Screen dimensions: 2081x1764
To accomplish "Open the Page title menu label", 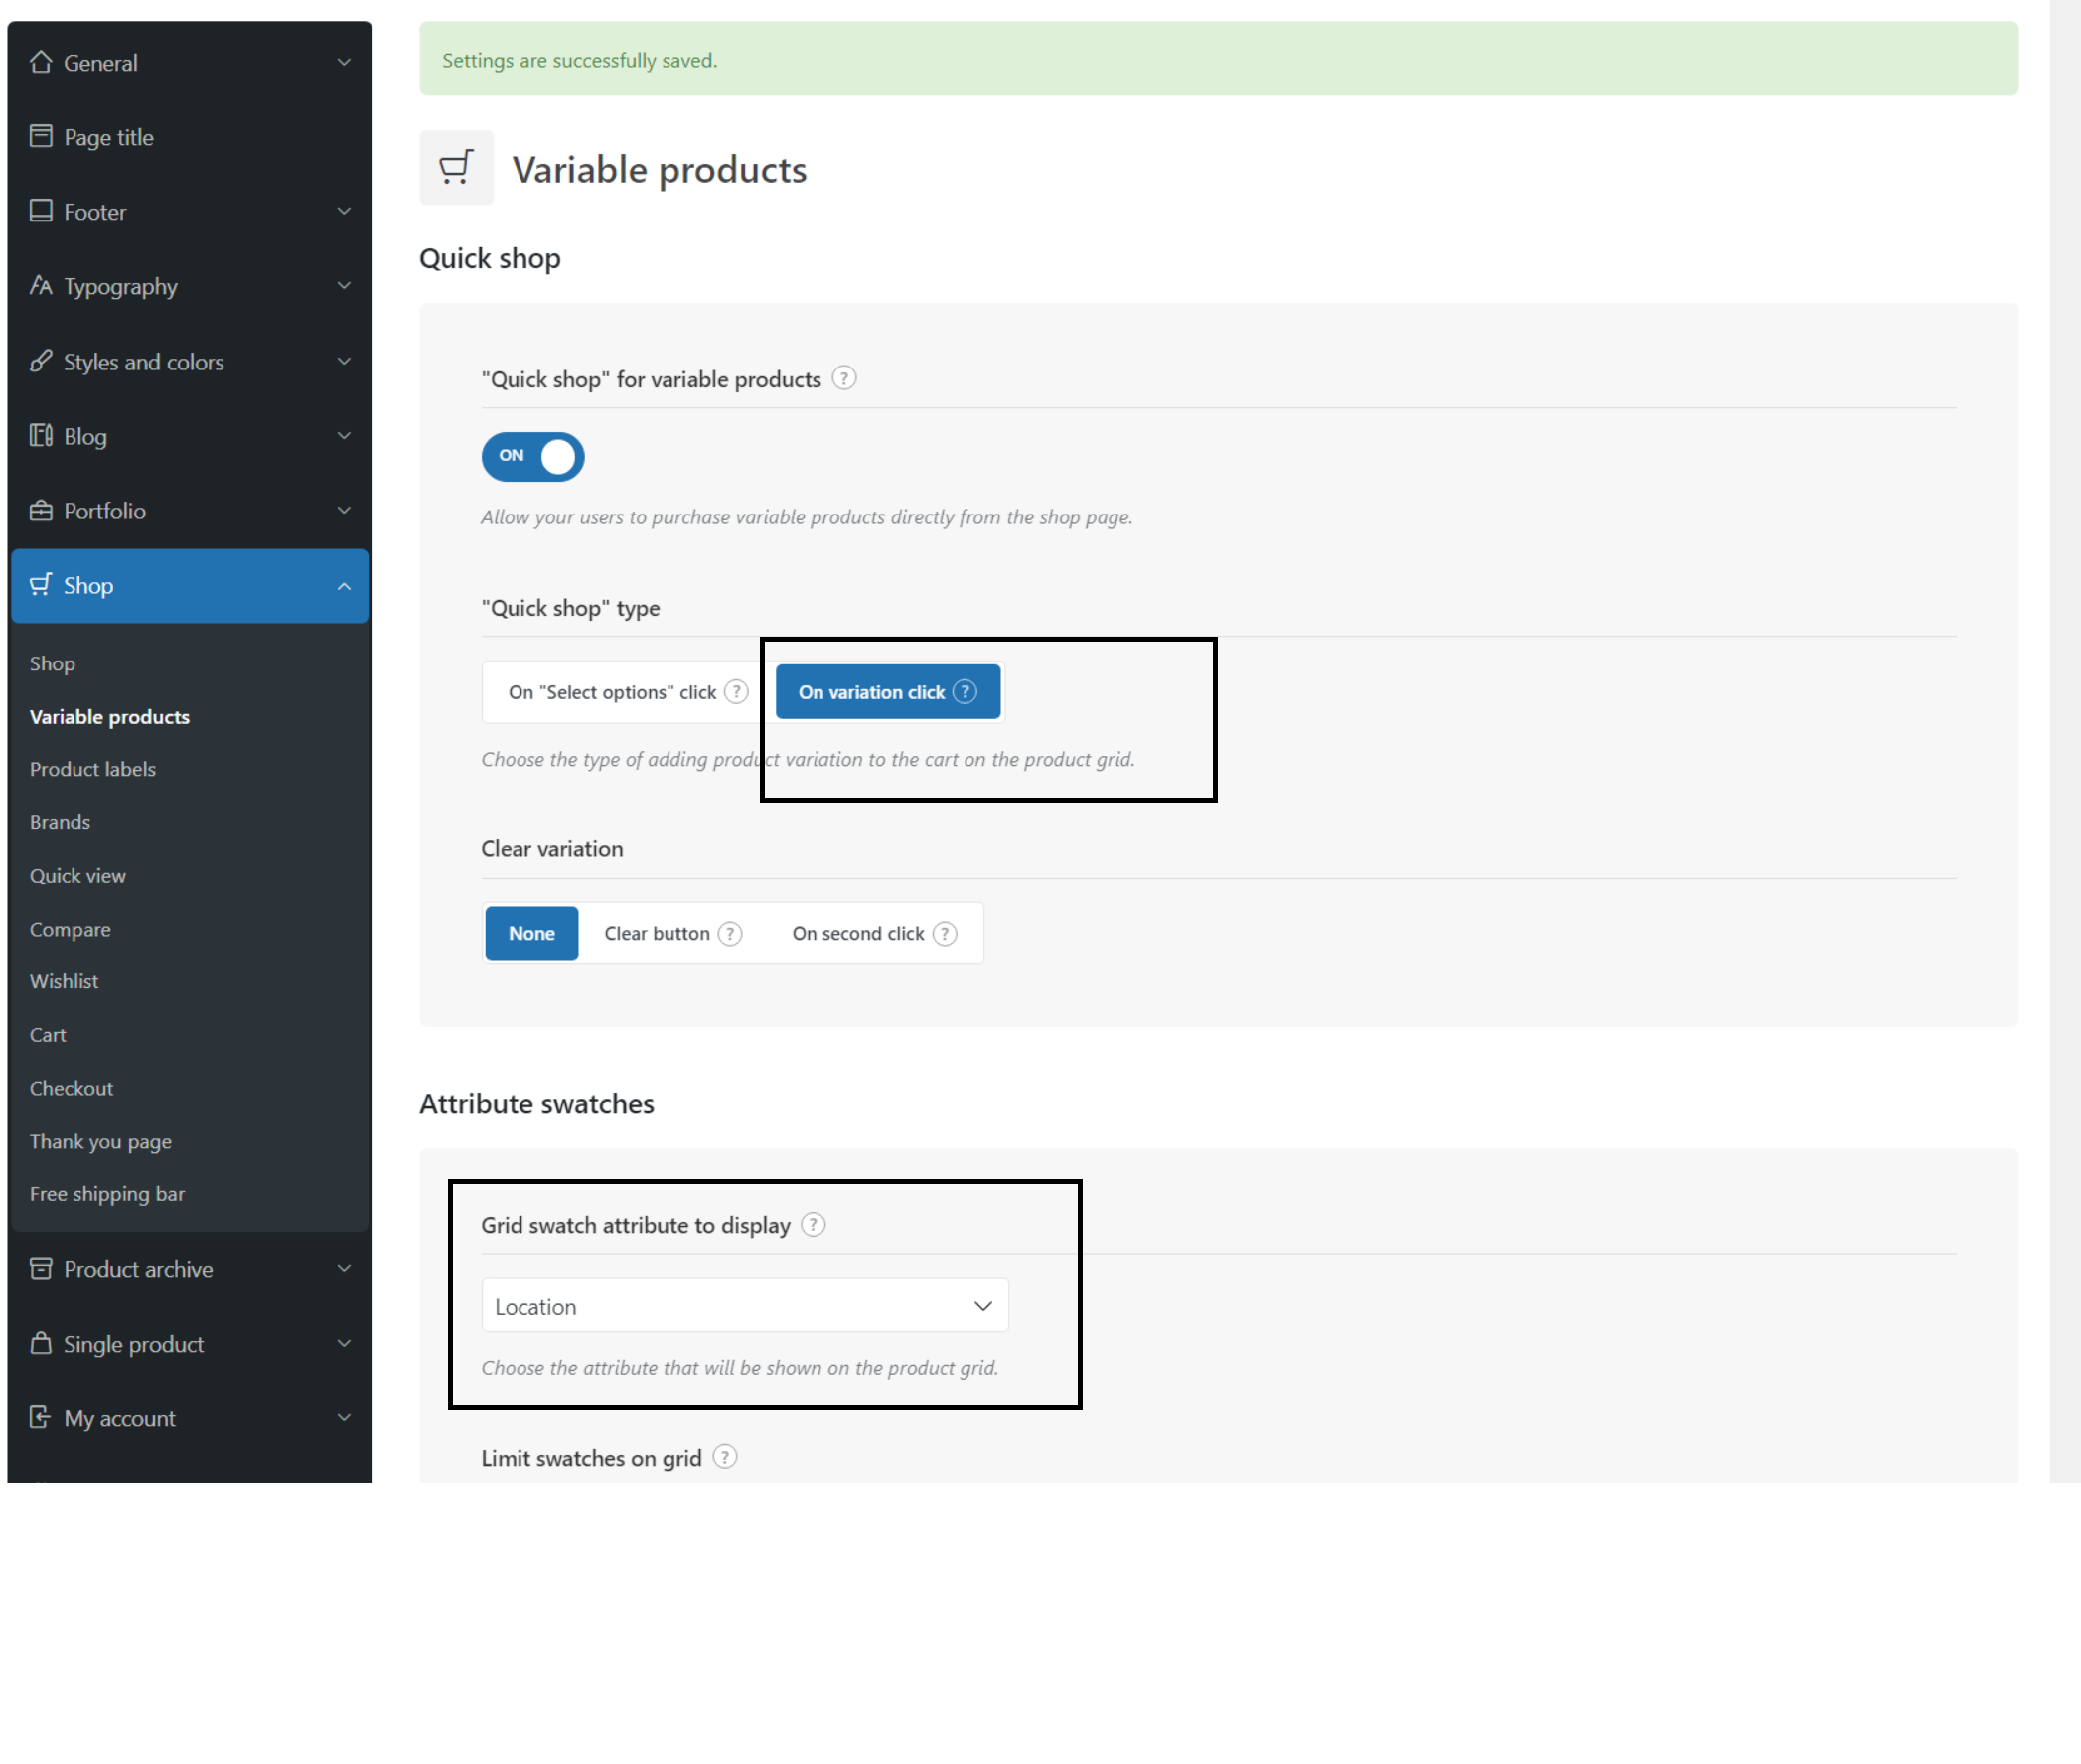I will pyautogui.click(x=109, y=137).
